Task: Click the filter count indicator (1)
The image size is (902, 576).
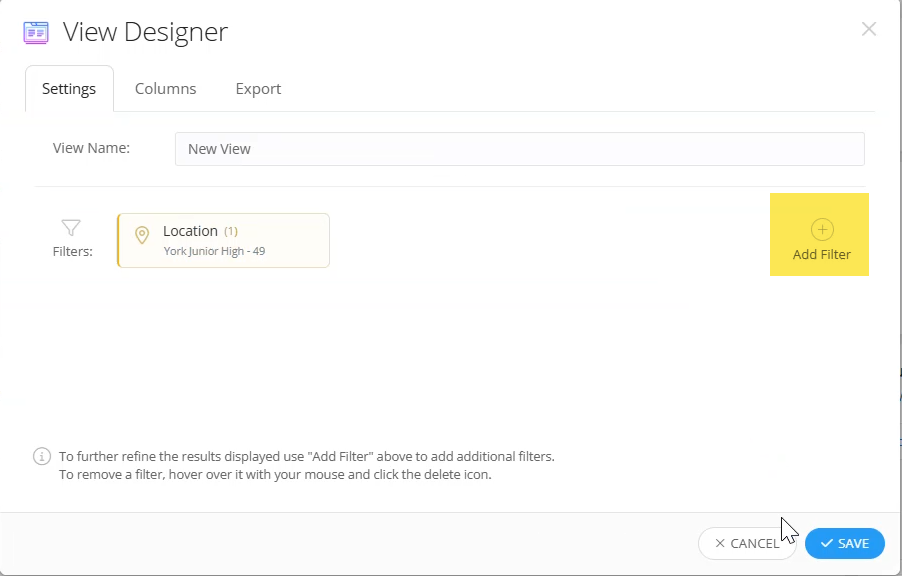Action: click(x=231, y=230)
